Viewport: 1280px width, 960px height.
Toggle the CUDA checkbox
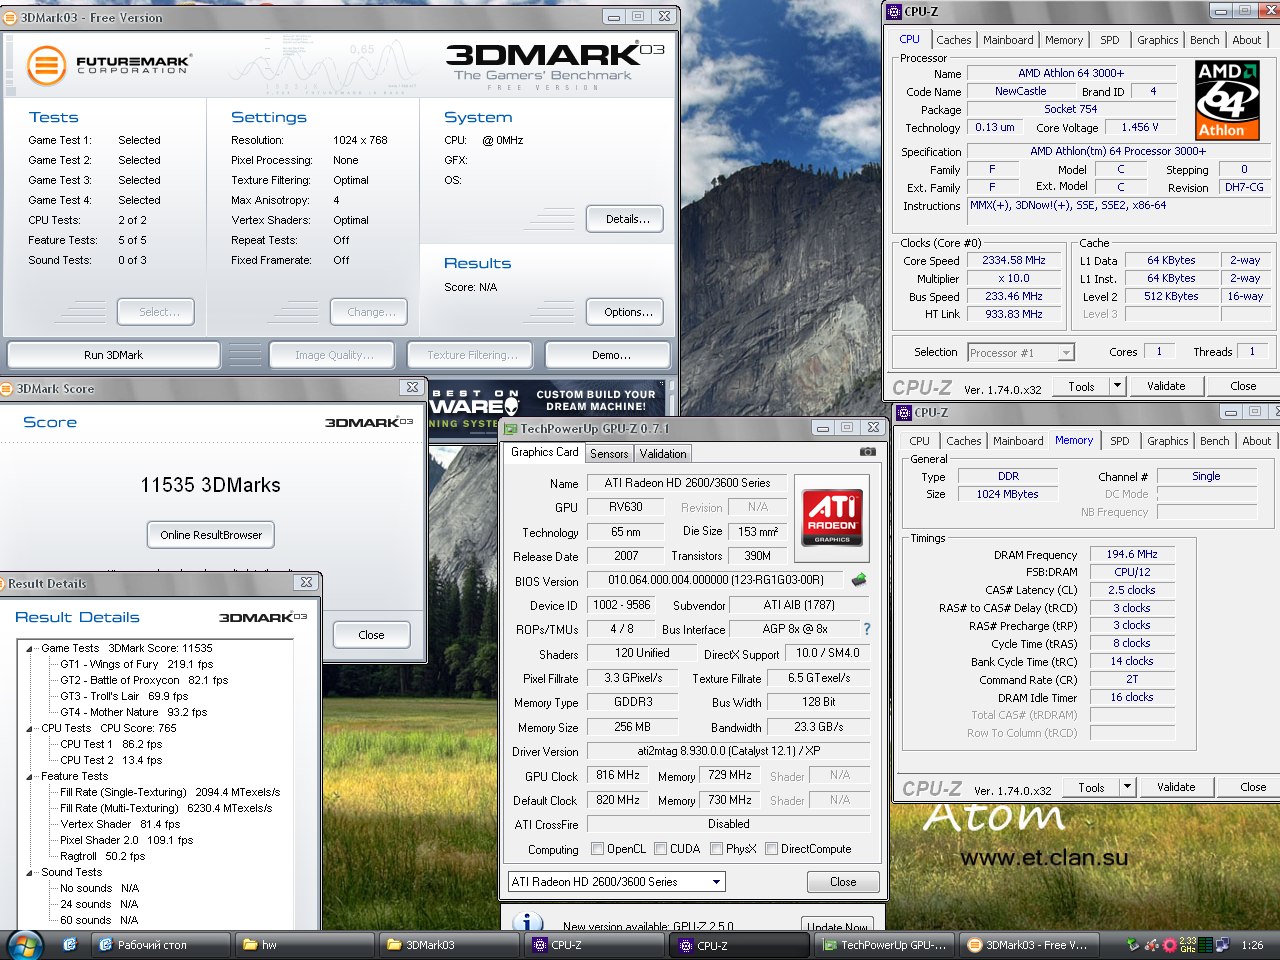point(660,849)
